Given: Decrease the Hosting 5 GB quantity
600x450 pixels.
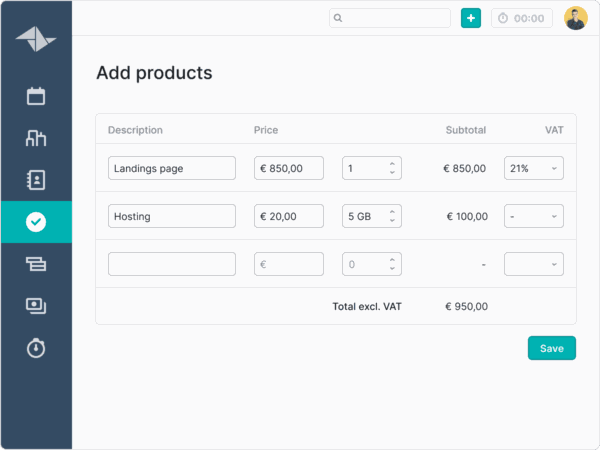Looking at the screenshot, I should coord(392,221).
